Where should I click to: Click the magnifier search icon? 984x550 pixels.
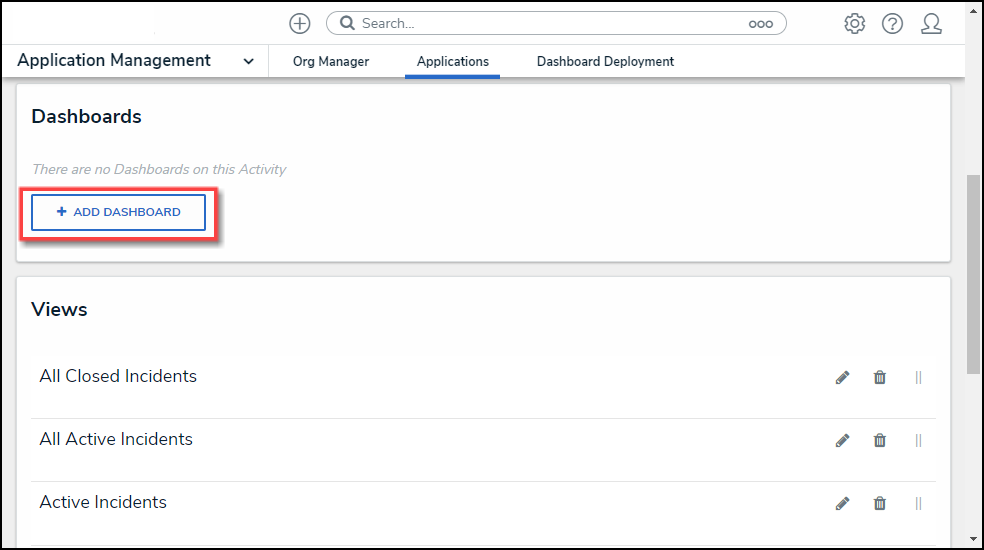click(347, 23)
